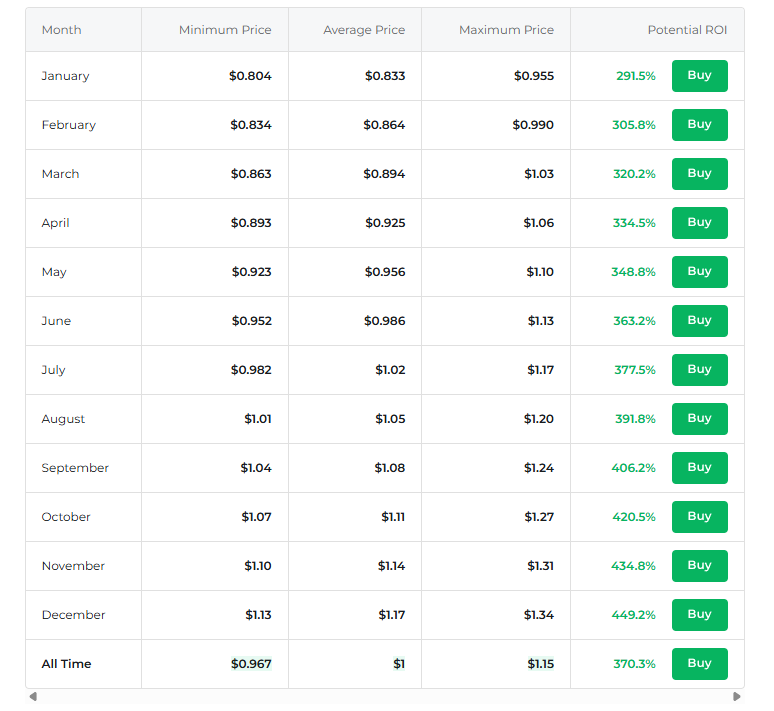Click the Buy button for January
Viewport: 774px width, 711px height.
pyautogui.click(x=699, y=76)
